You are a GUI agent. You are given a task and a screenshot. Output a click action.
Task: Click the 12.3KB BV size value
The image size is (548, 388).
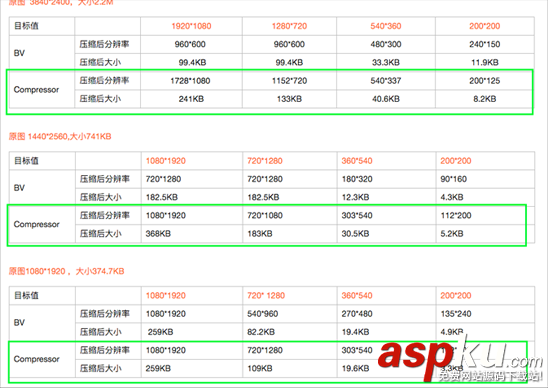pos(355,197)
